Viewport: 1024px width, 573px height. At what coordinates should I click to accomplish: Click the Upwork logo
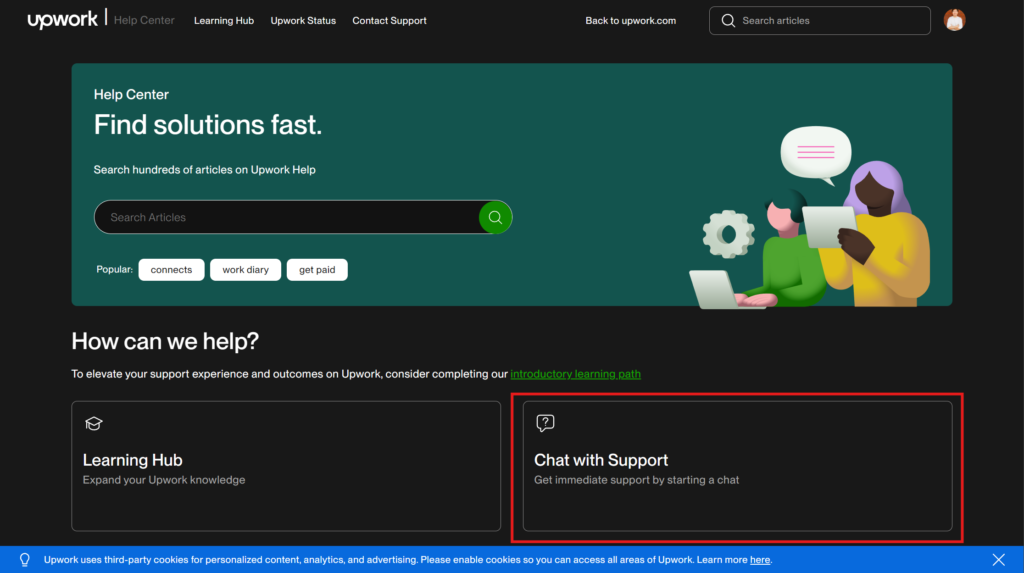(x=62, y=20)
